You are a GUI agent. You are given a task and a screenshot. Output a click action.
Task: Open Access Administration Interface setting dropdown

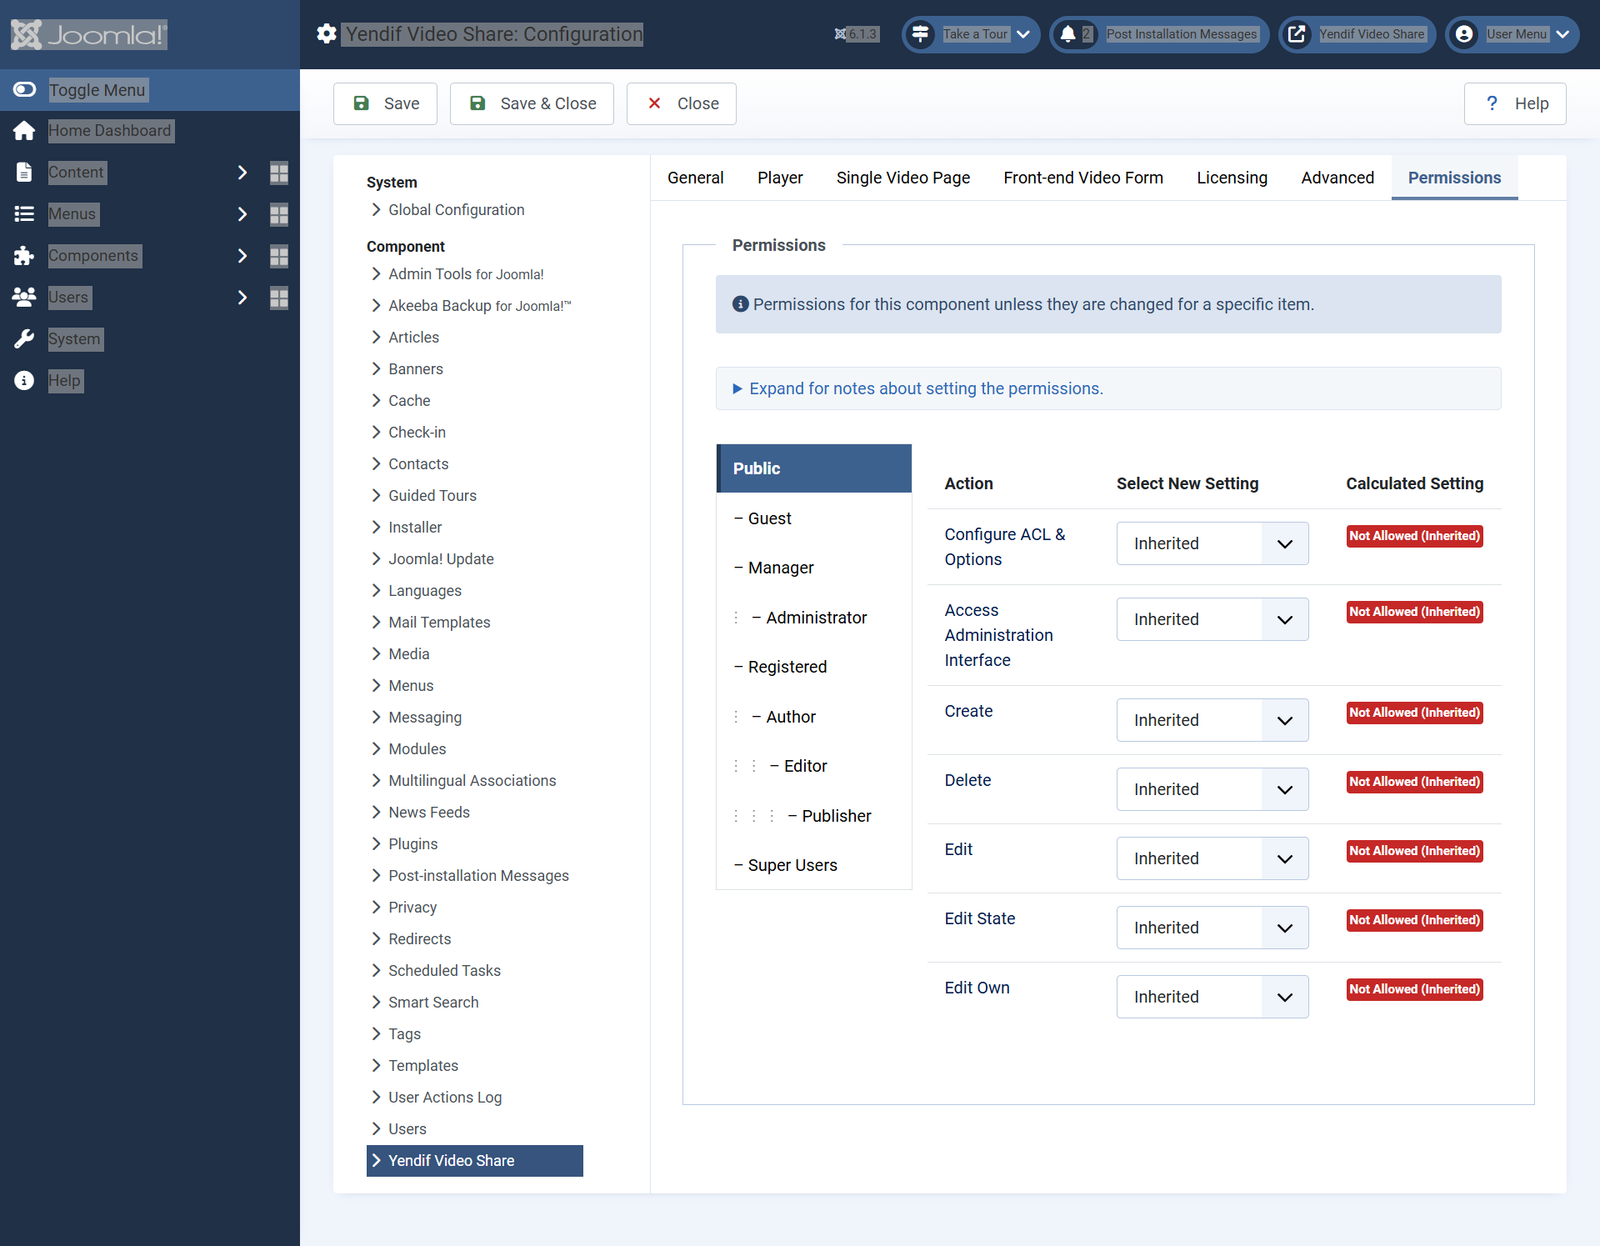[x=1212, y=619]
